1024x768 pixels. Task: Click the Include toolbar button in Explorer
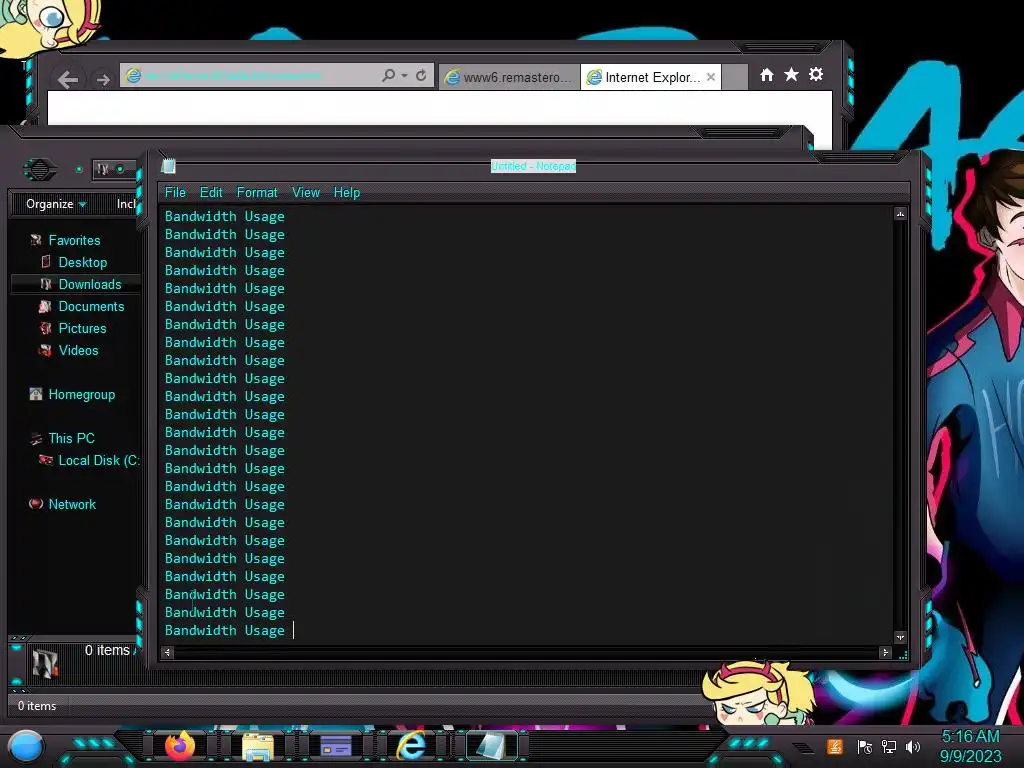coord(126,204)
